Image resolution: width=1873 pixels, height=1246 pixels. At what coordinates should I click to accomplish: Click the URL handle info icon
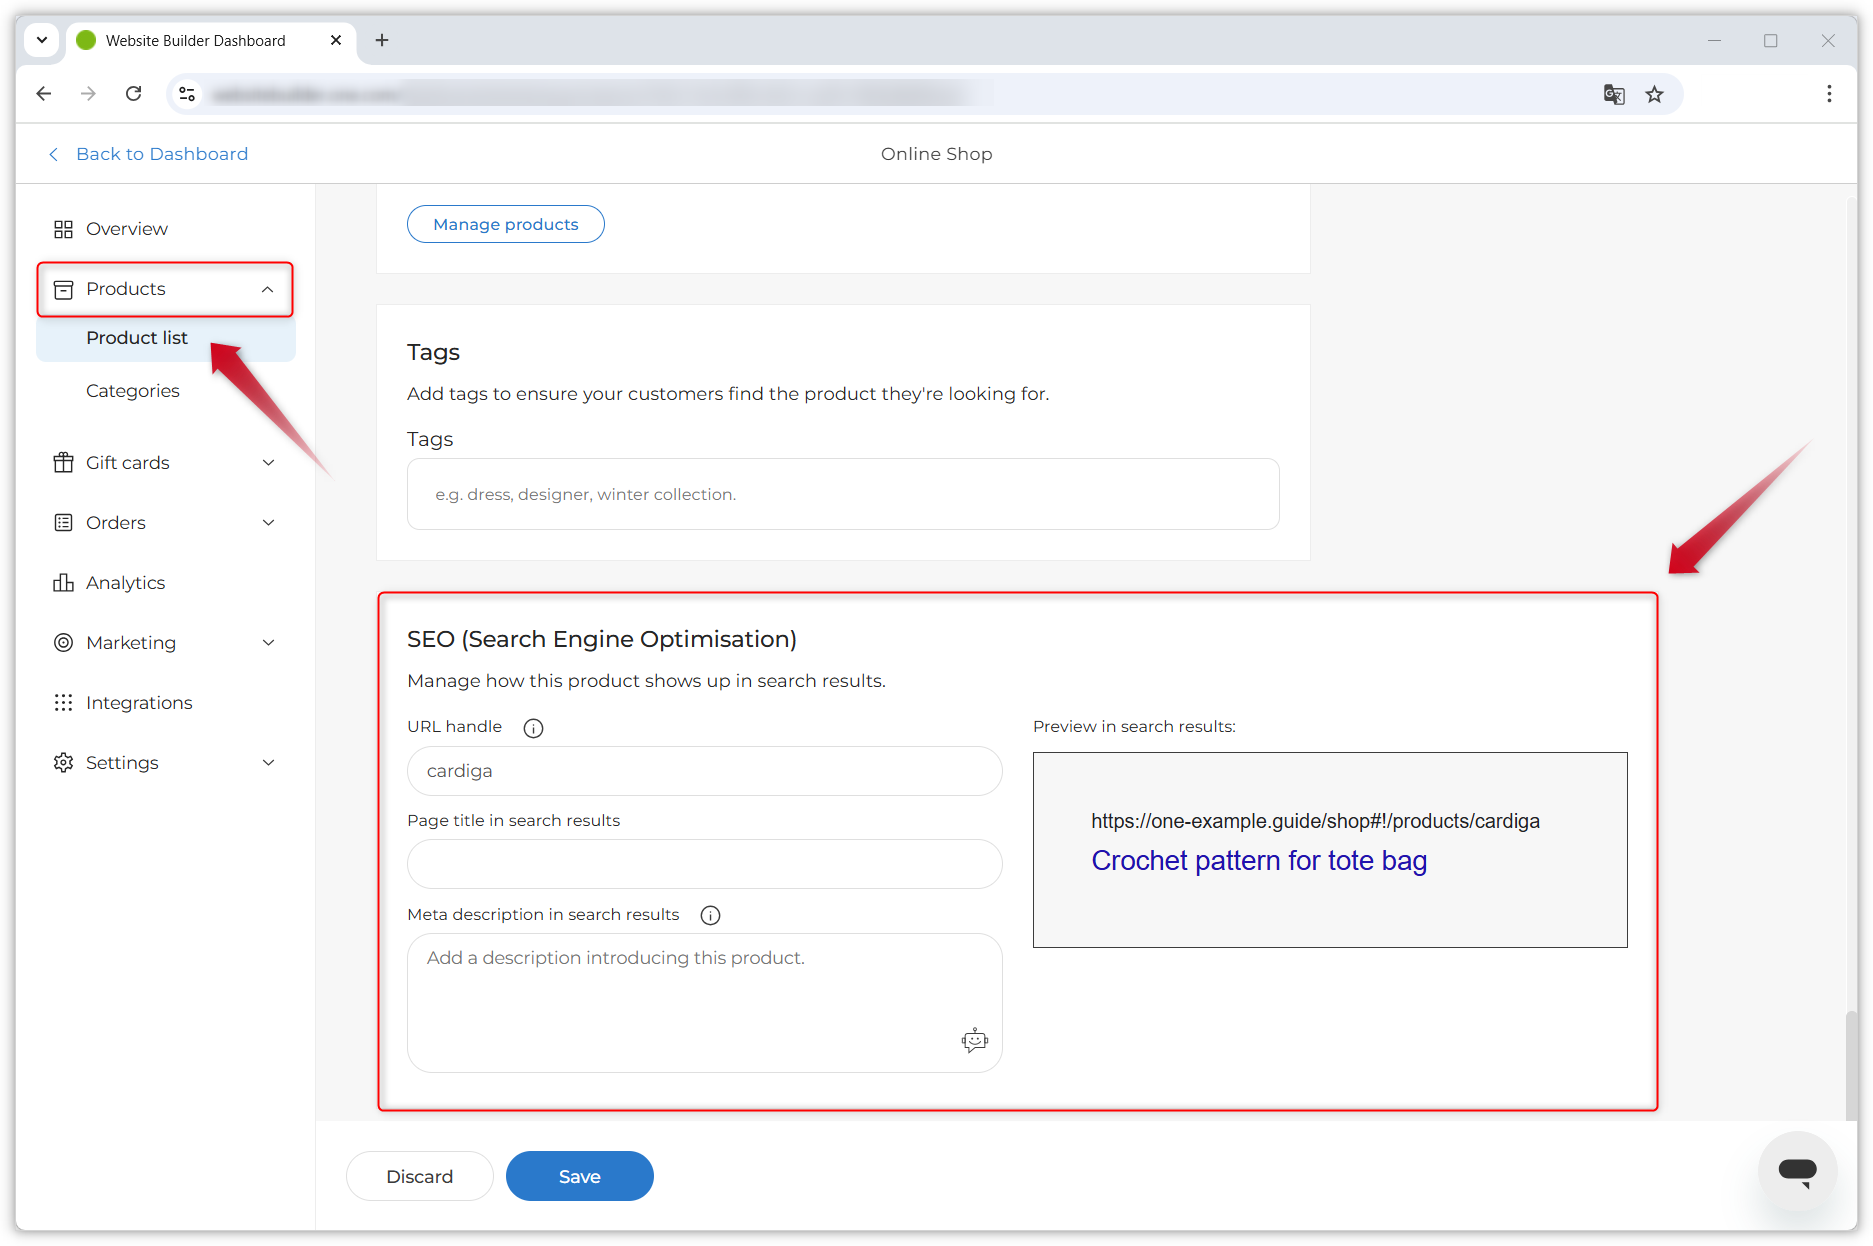tap(533, 728)
